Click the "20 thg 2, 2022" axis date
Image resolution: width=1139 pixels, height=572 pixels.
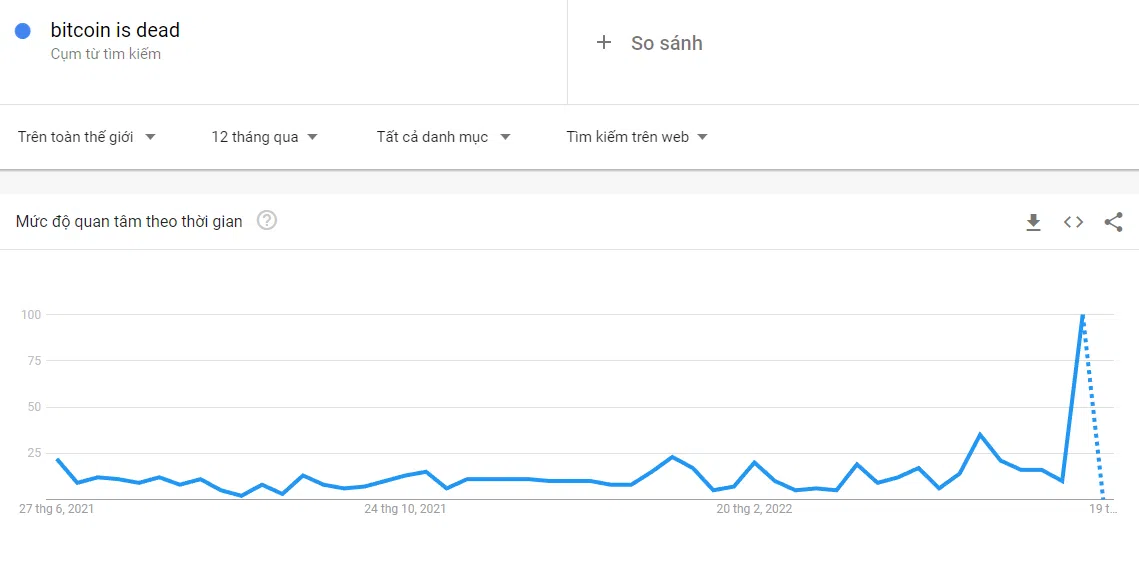754,509
